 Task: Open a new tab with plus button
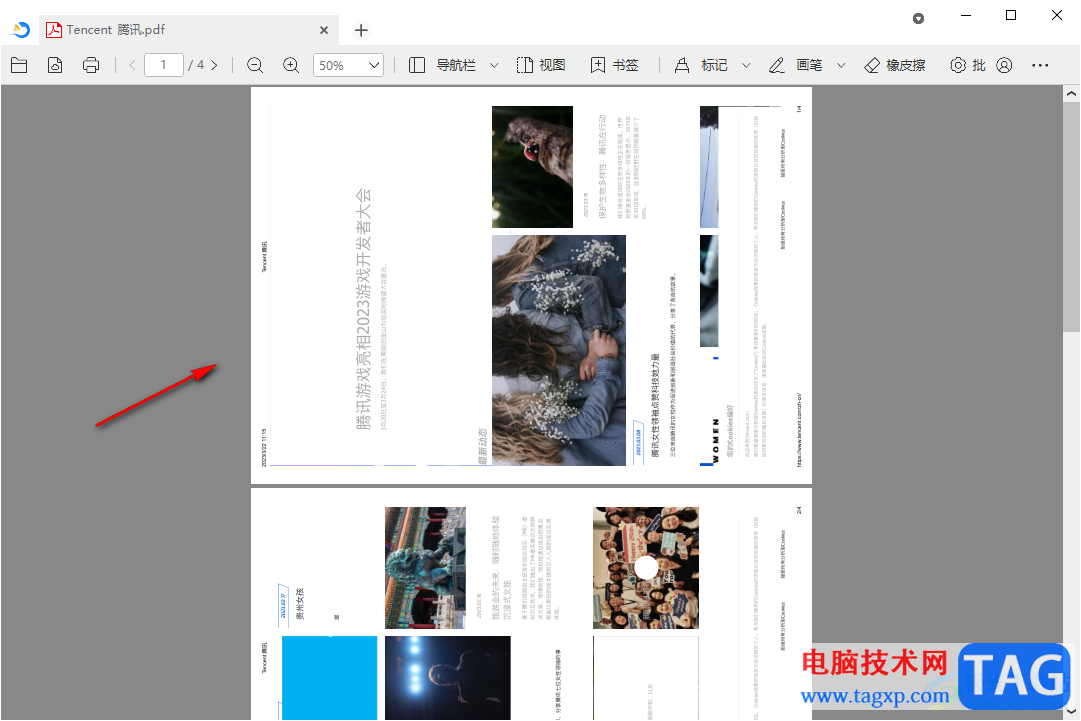(361, 30)
